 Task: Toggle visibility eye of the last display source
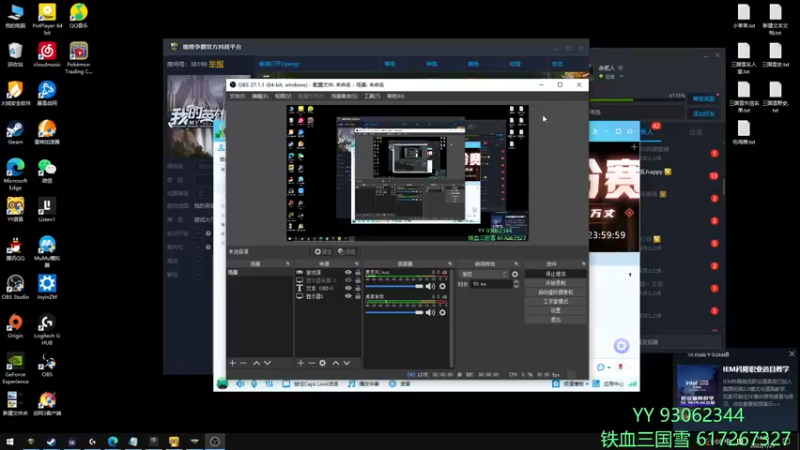(348, 296)
